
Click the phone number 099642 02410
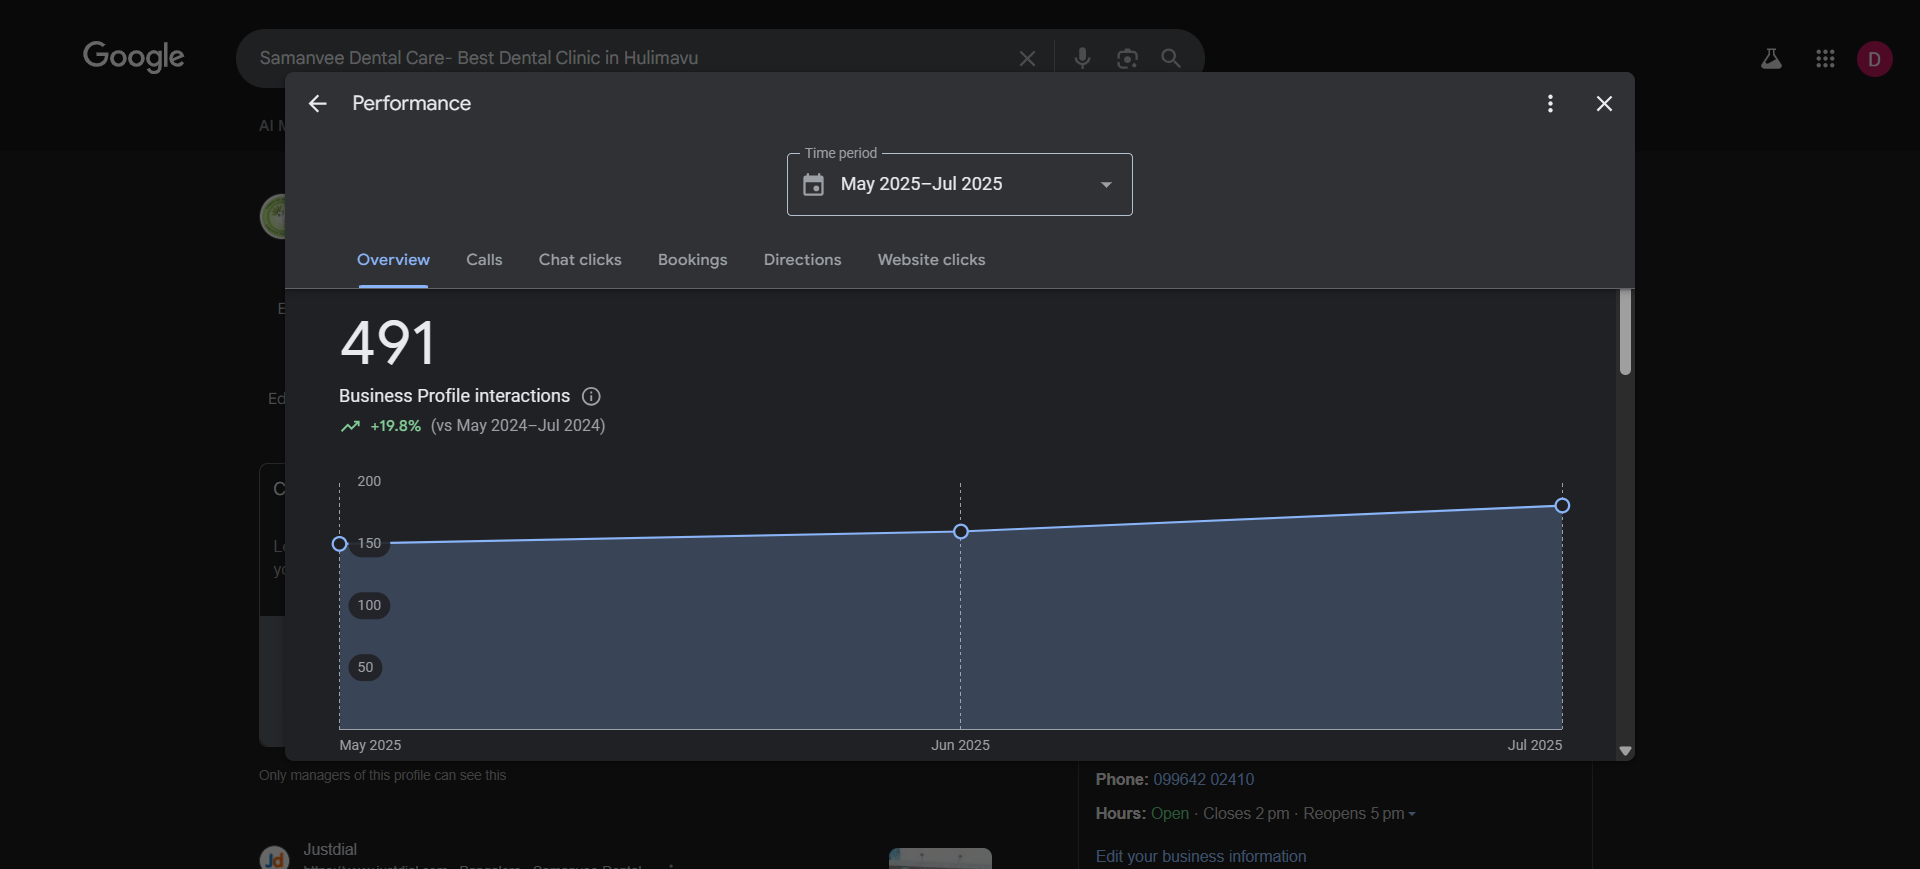coord(1203,780)
